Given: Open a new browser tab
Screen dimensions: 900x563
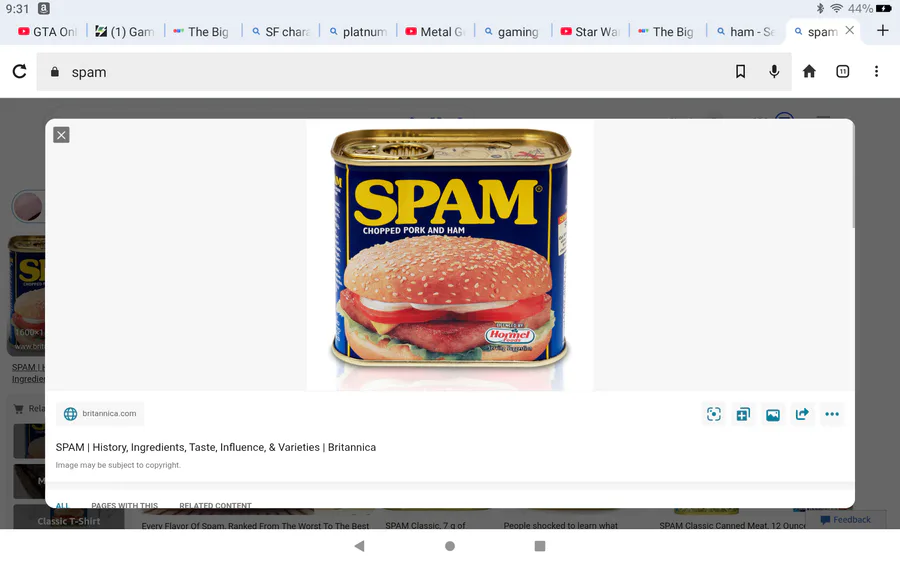Looking at the screenshot, I should [883, 30].
